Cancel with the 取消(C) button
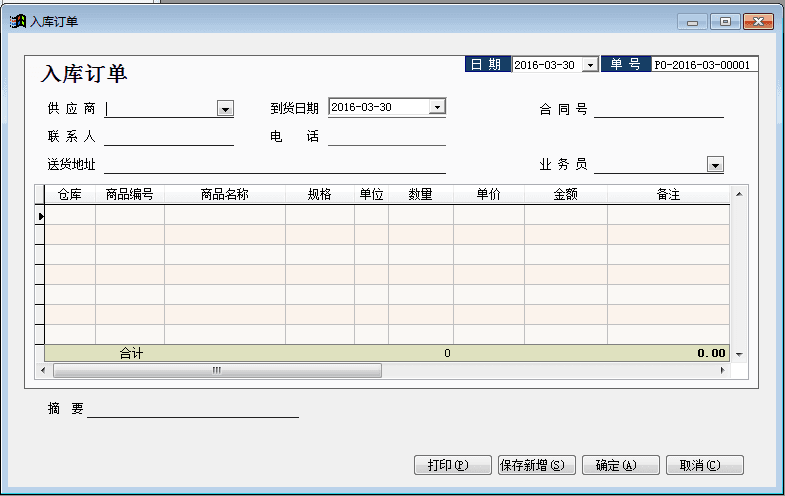 pos(705,465)
